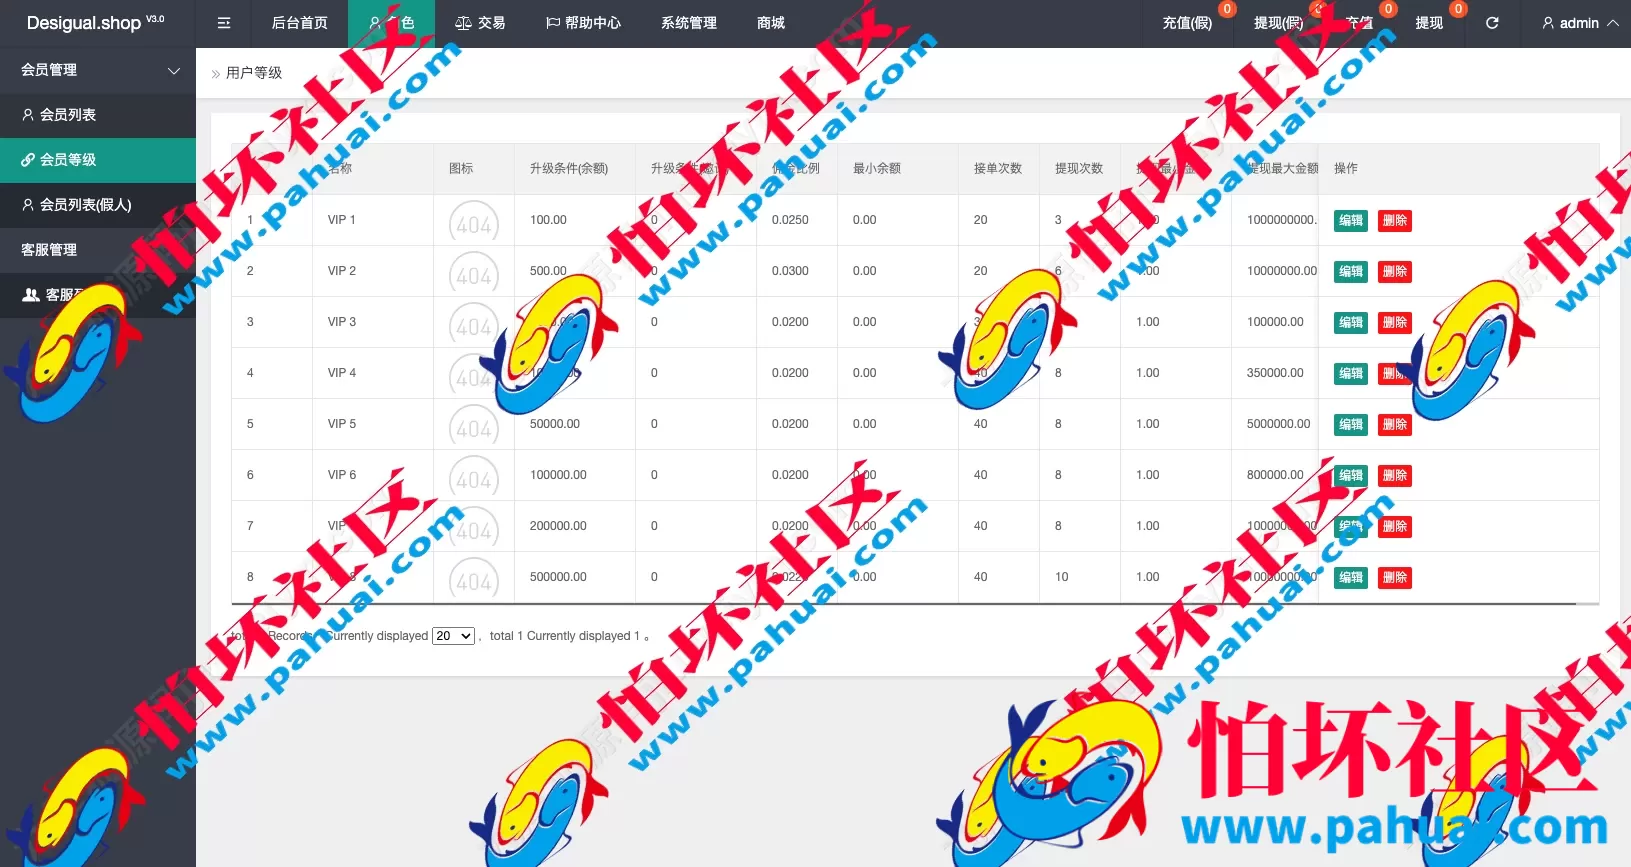Delete the VIP 5 level
Image resolution: width=1631 pixels, height=867 pixels.
[x=1395, y=425]
